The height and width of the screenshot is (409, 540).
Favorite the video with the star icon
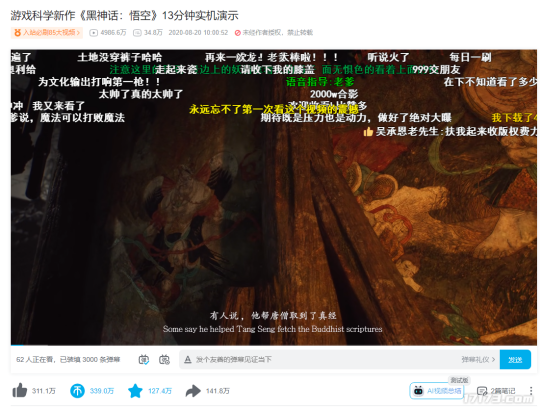click(135, 391)
